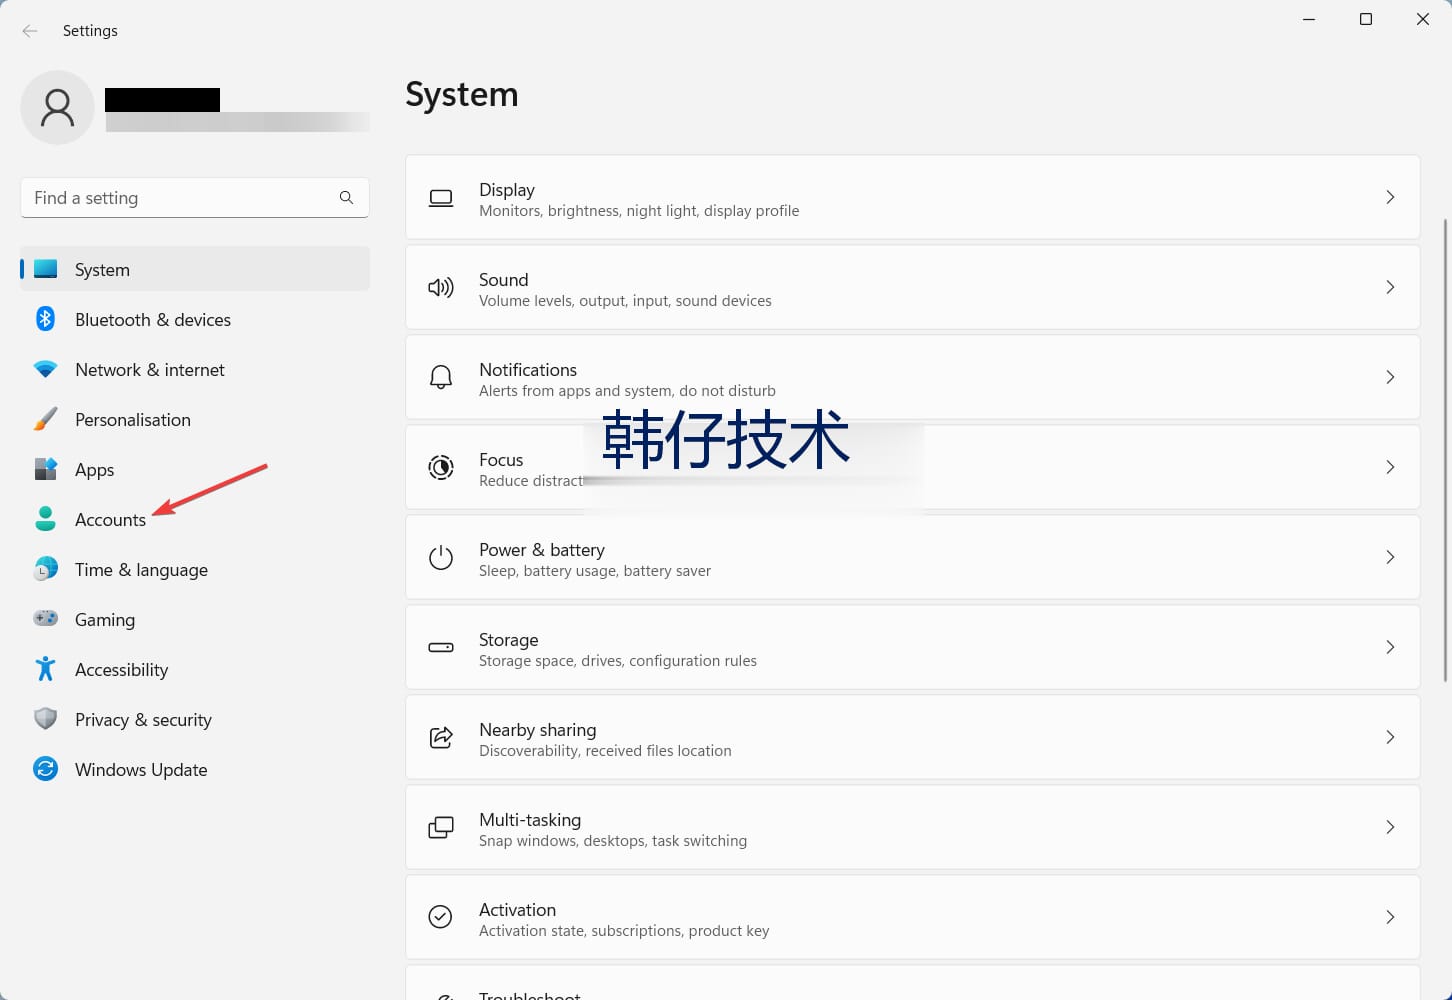
Task: Click 'Monitors, brightness, night light' description
Action: click(x=639, y=211)
